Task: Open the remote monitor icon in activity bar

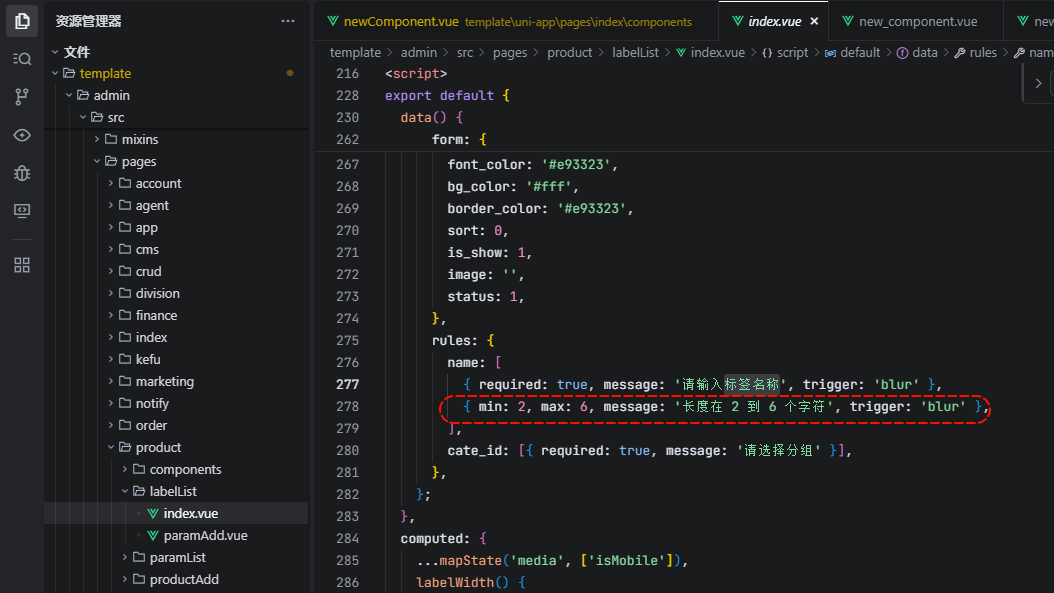Action: pos(22,210)
